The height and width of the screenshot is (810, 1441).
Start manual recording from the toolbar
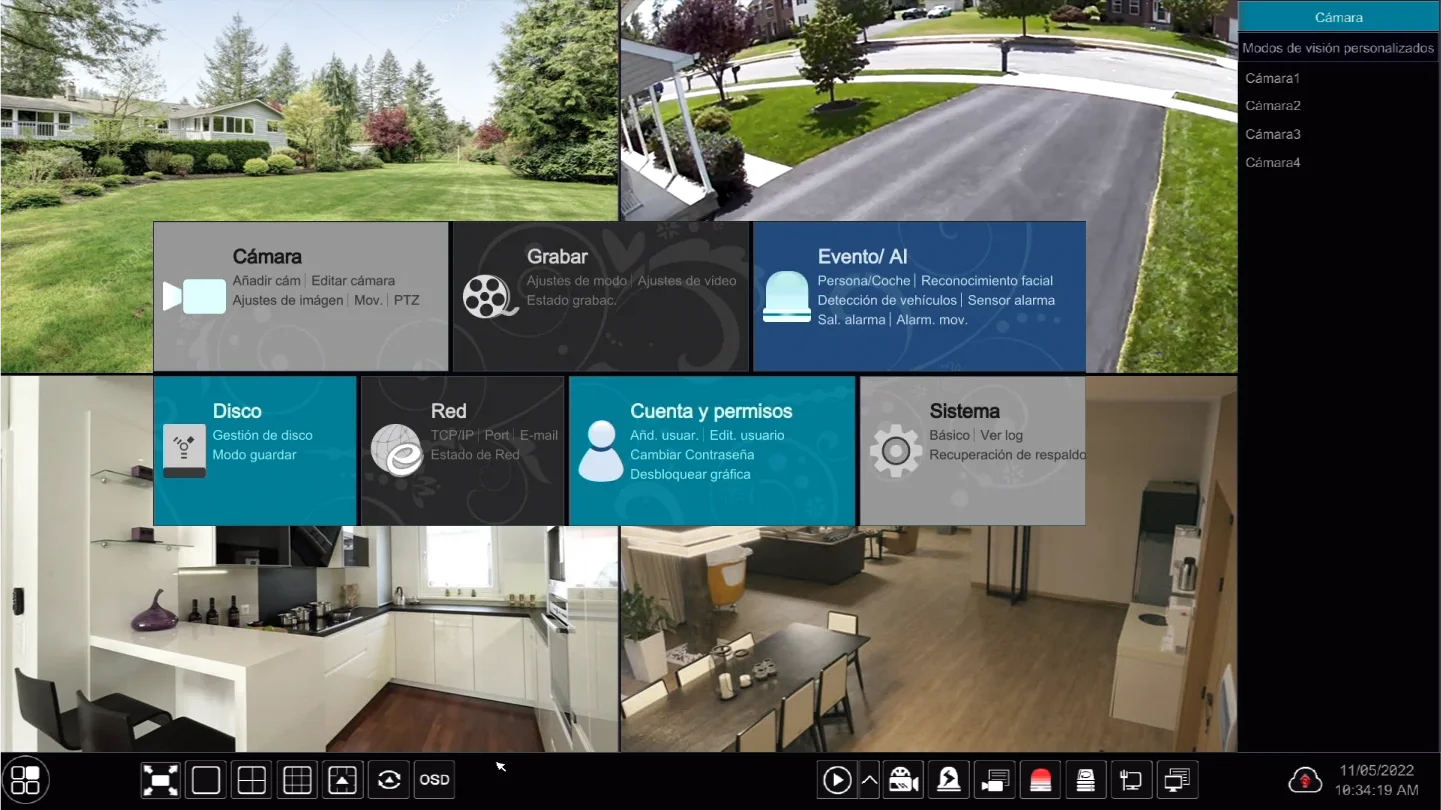[x=903, y=780]
